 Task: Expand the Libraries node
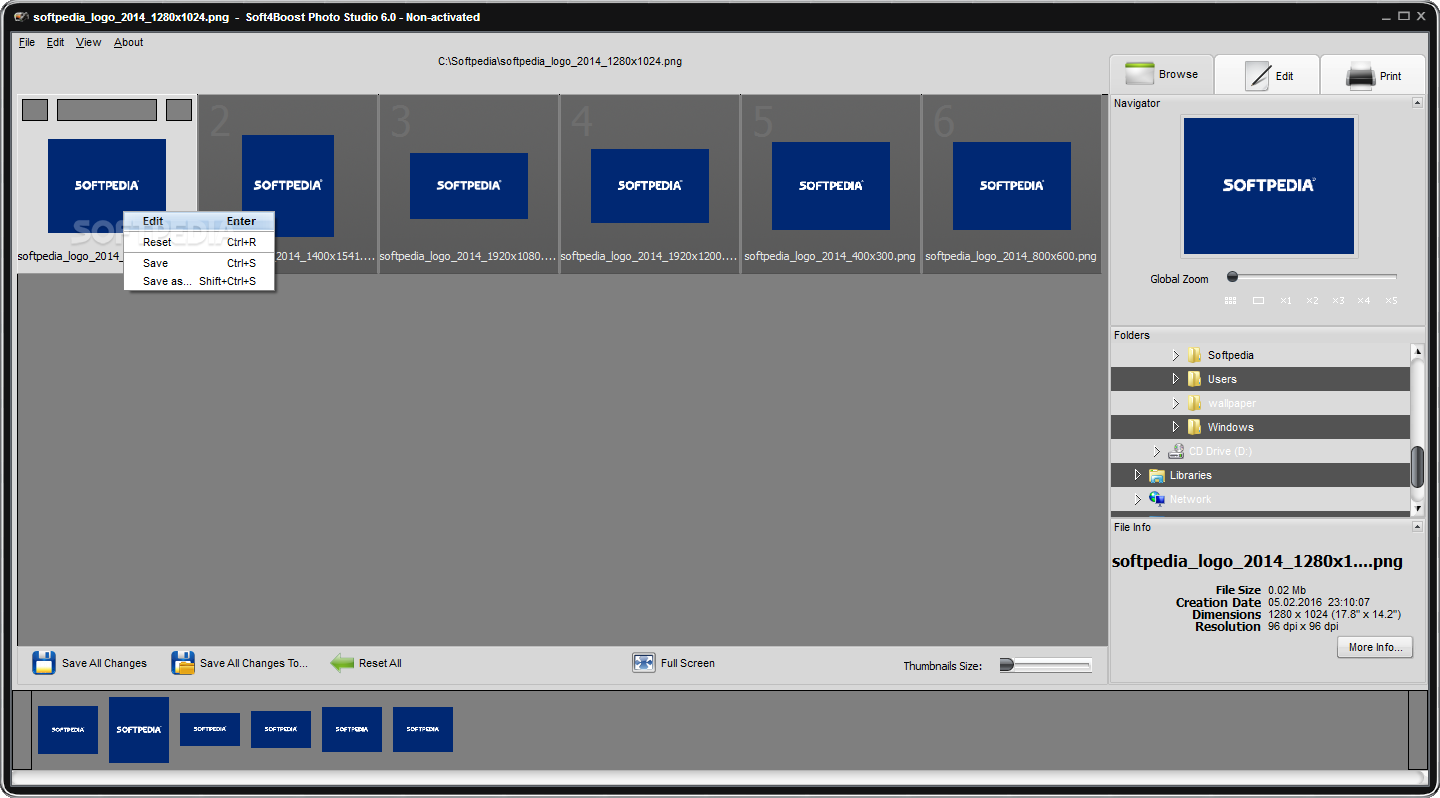tap(1137, 475)
